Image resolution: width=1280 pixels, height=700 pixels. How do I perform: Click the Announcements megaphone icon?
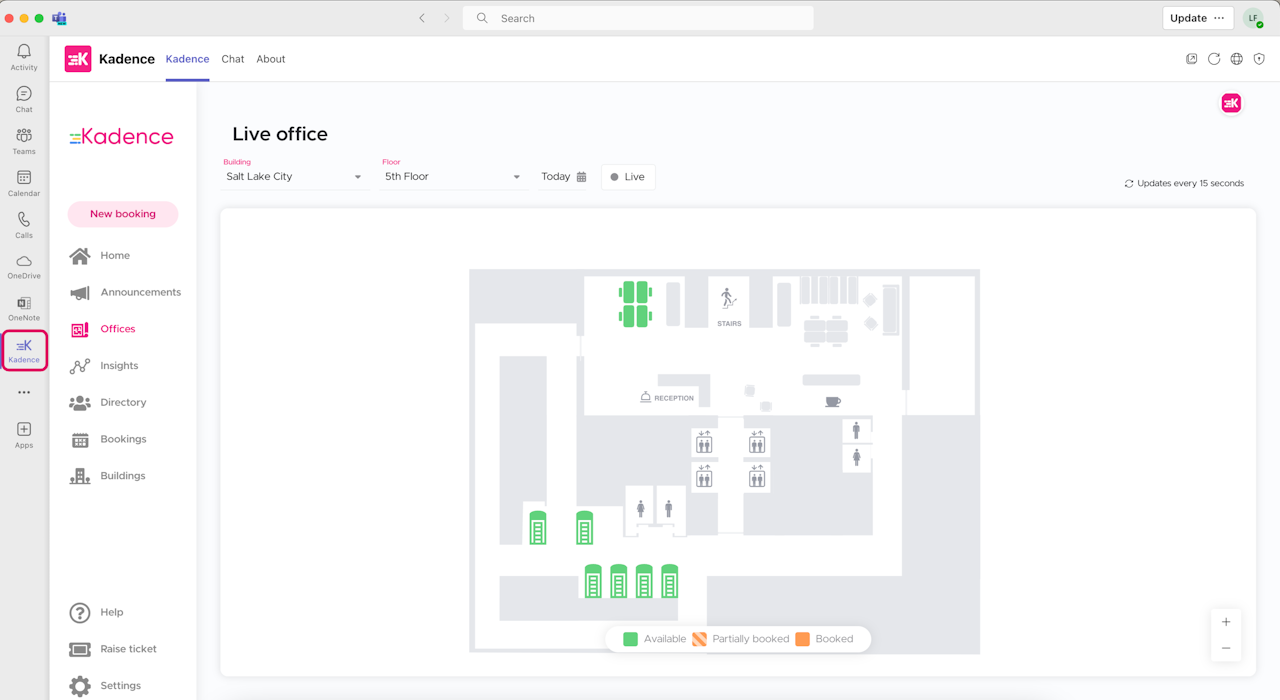coord(80,292)
